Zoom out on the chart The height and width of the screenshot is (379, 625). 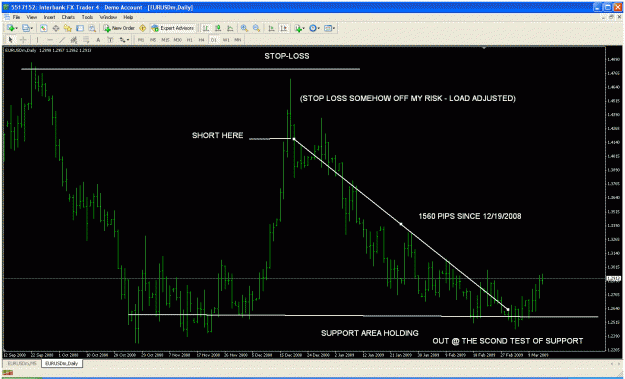click(x=256, y=28)
